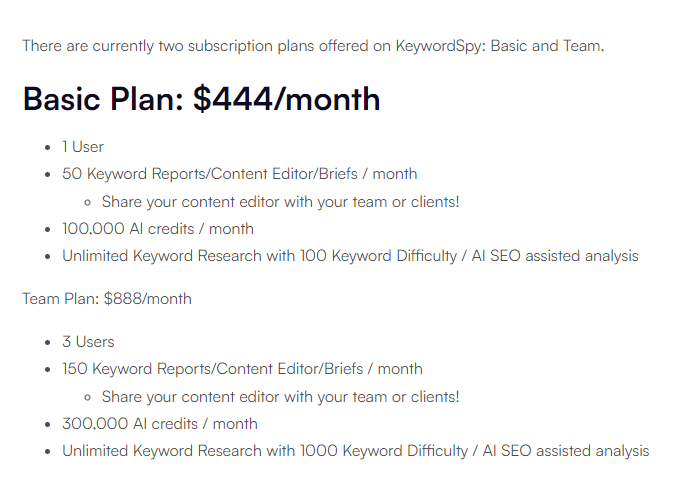Screen dimensions: 687x497
Task: Click the "100,000 AI credits / month" line
Action: coord(158,228)
